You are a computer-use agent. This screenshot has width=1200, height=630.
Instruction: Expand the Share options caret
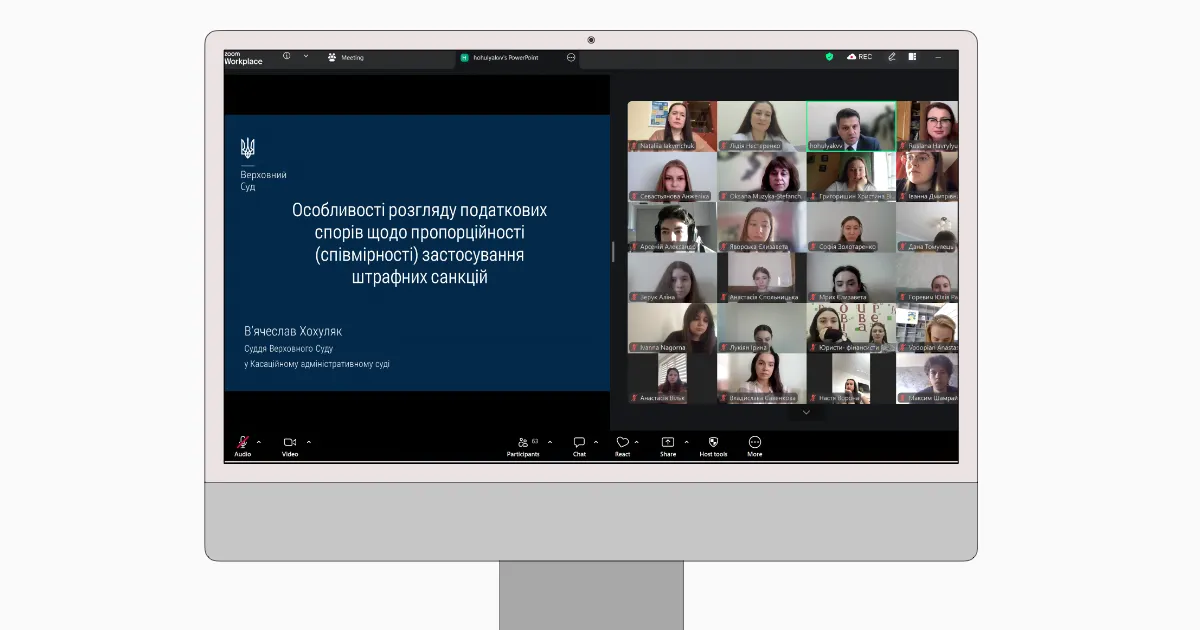click(686, 442)
